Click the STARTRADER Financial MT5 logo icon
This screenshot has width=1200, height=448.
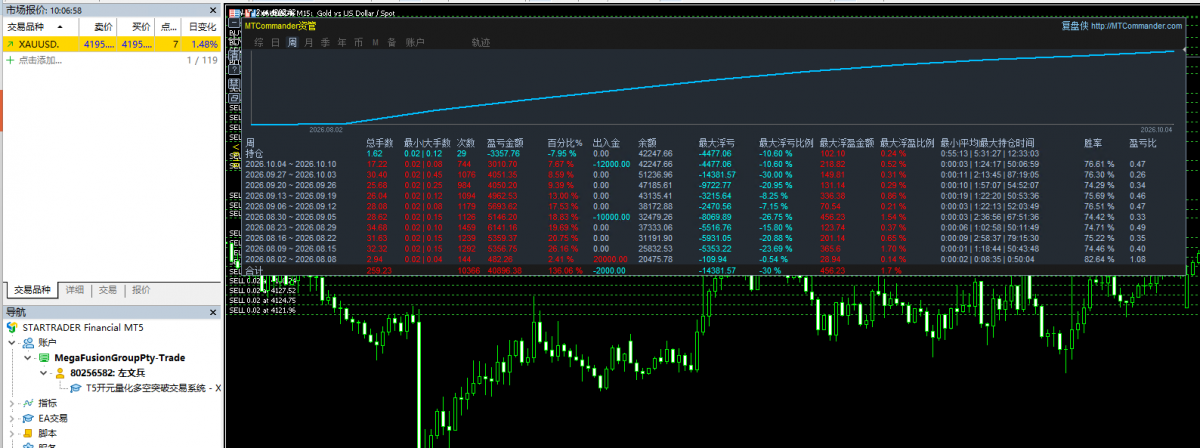click(x=12, y=327)
